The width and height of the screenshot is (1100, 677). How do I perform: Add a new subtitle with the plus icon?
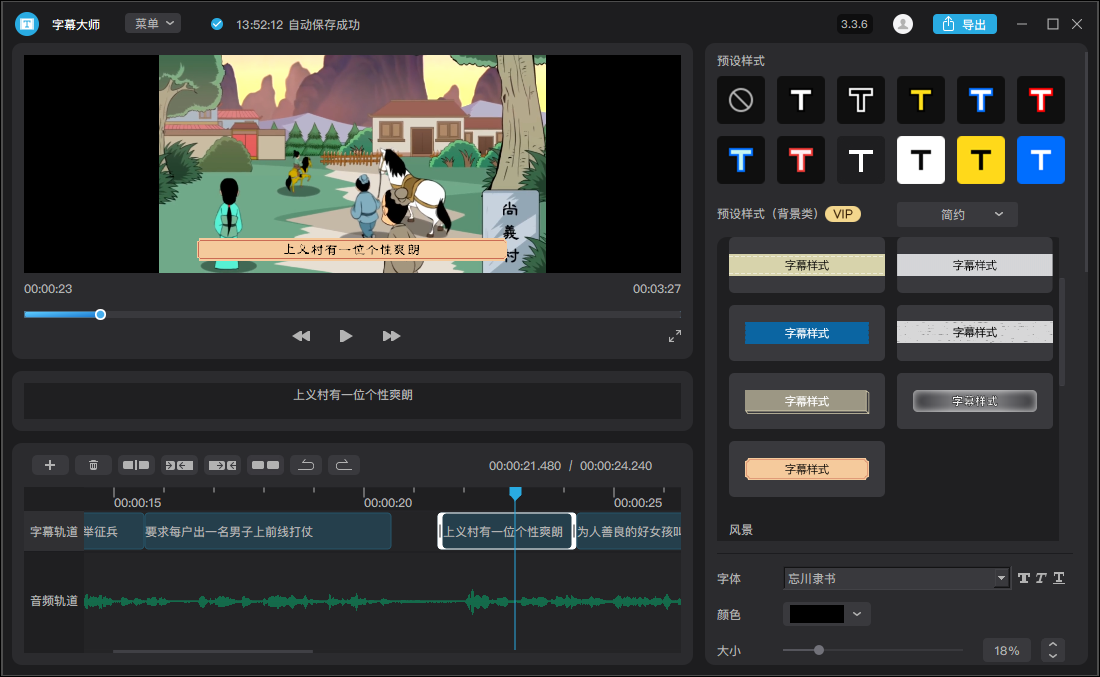[50, 465]
